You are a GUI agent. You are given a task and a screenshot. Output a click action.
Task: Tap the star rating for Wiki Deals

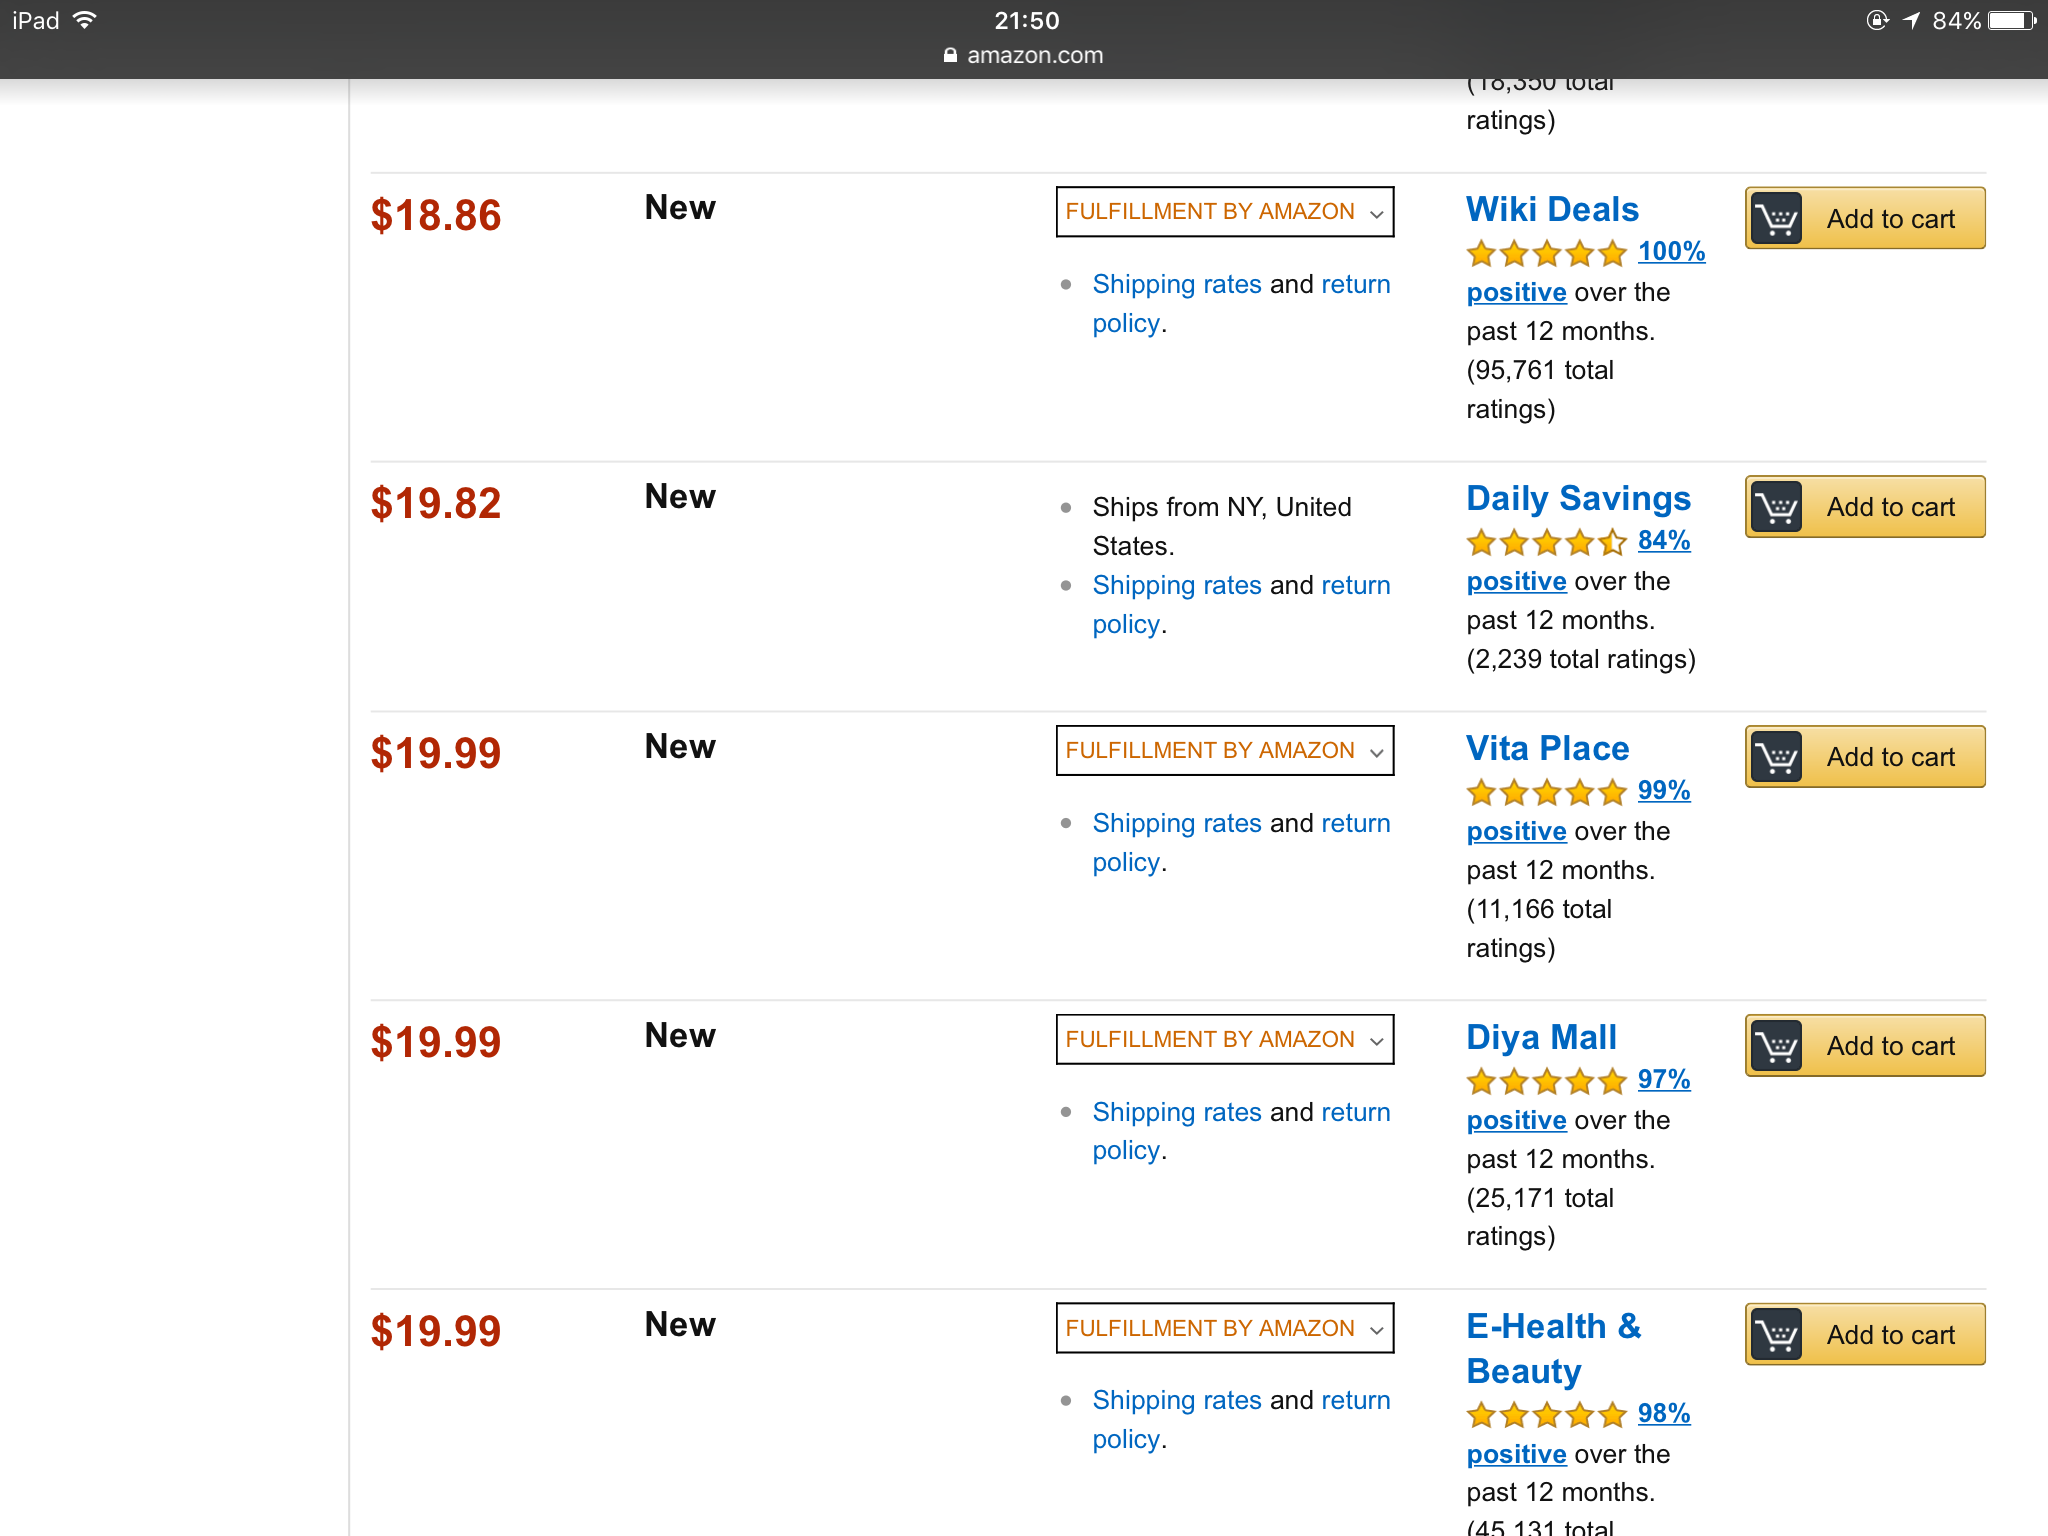(1546, 253)
